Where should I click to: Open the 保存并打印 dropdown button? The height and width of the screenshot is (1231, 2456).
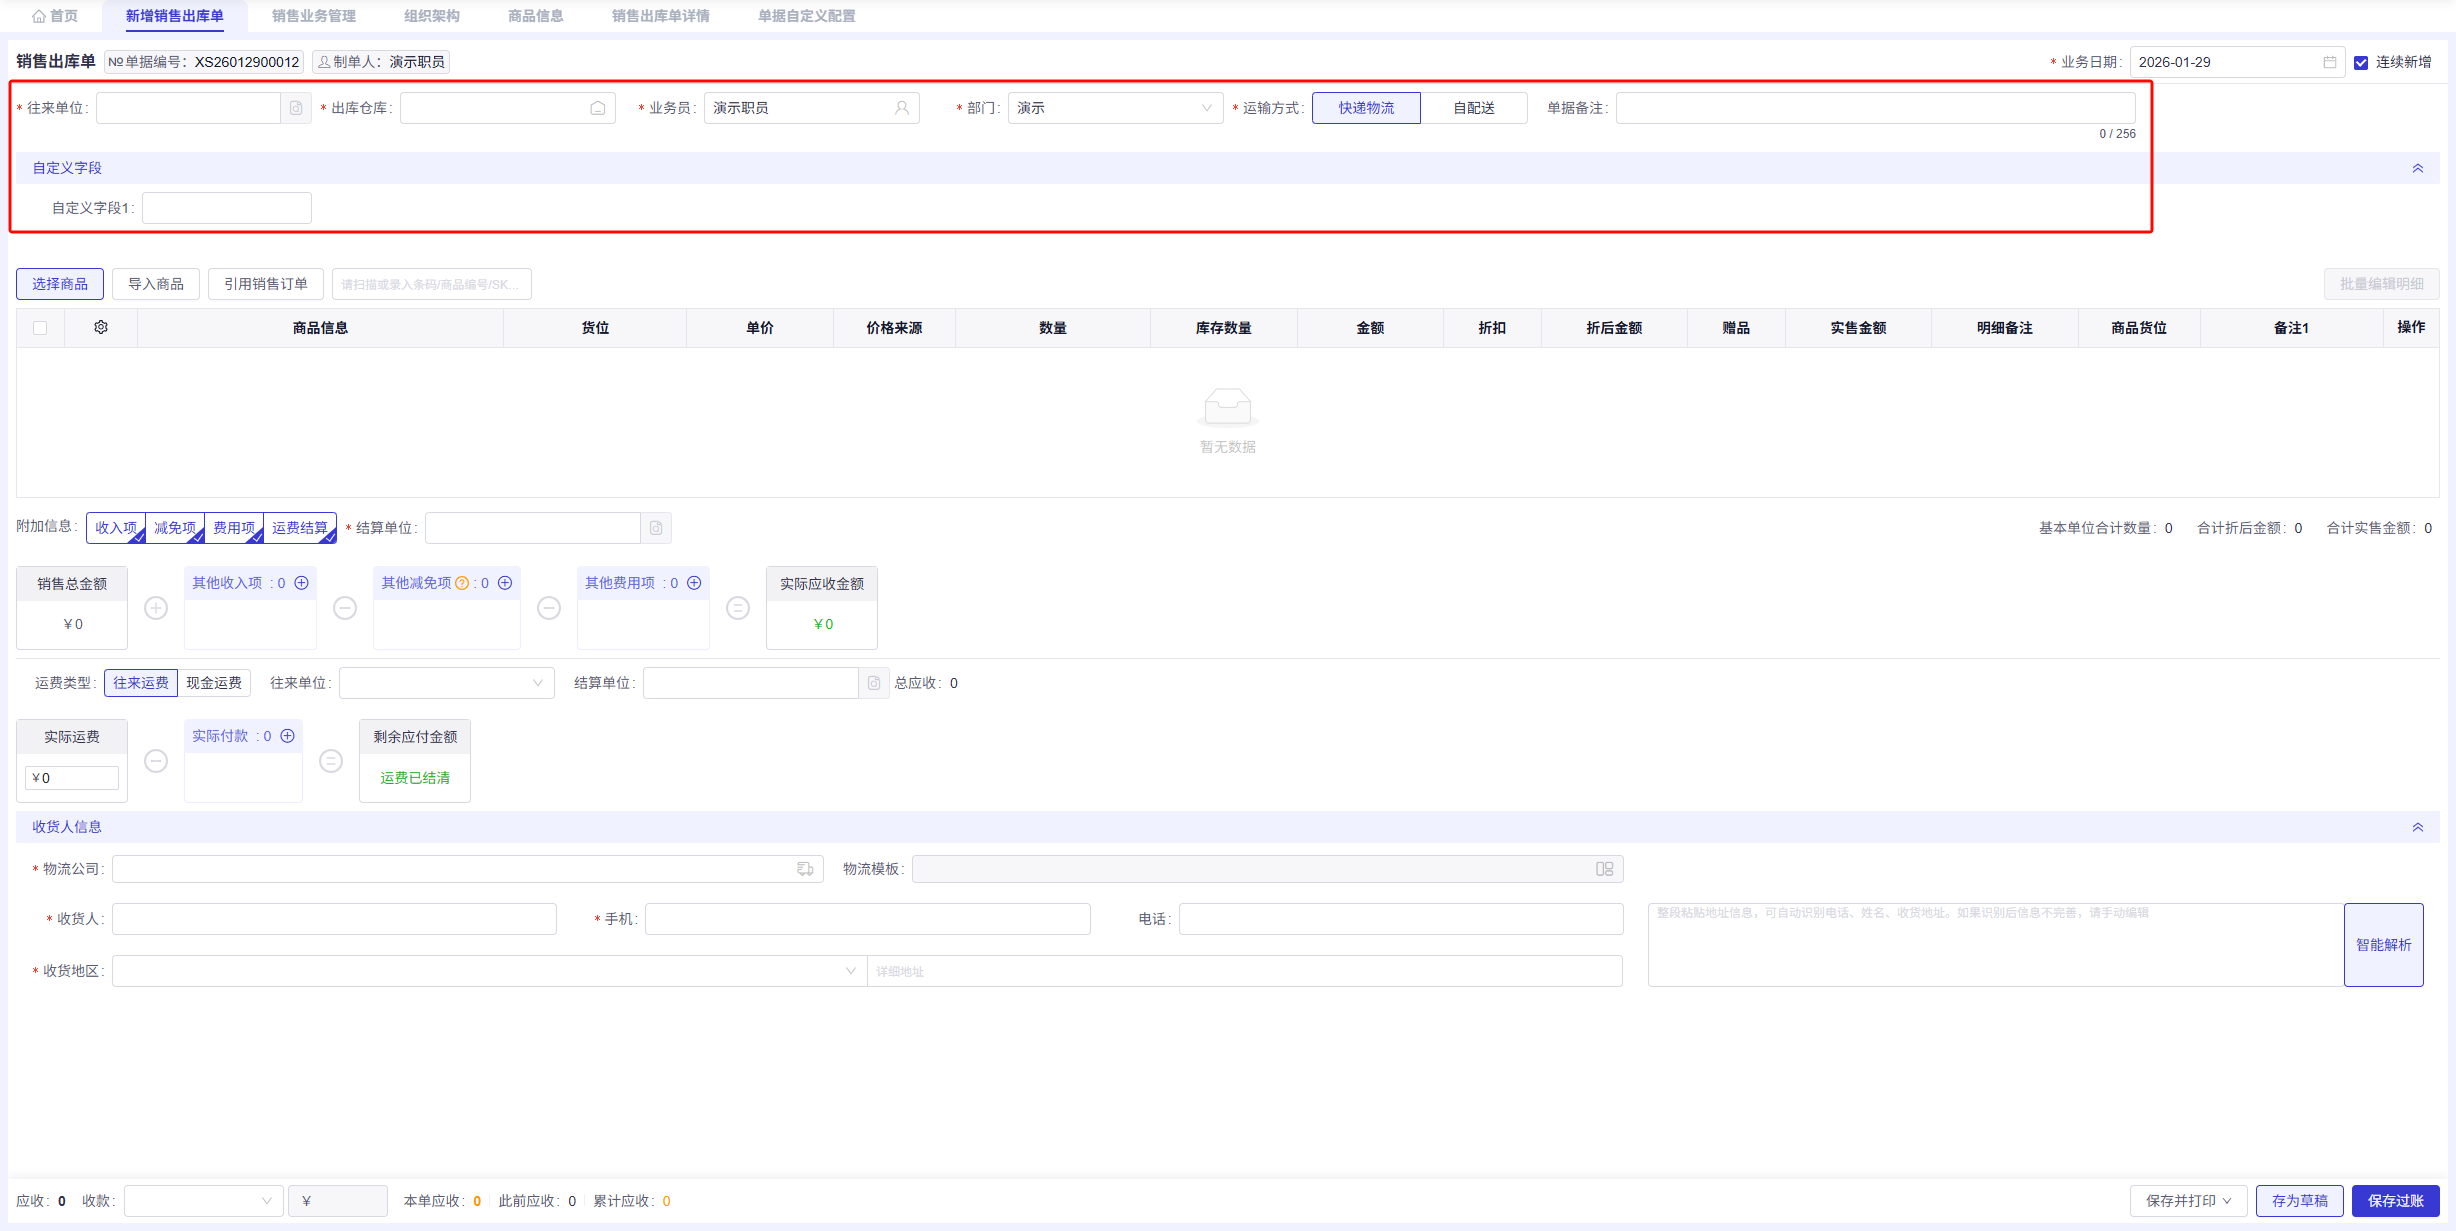(2189, 1201)
